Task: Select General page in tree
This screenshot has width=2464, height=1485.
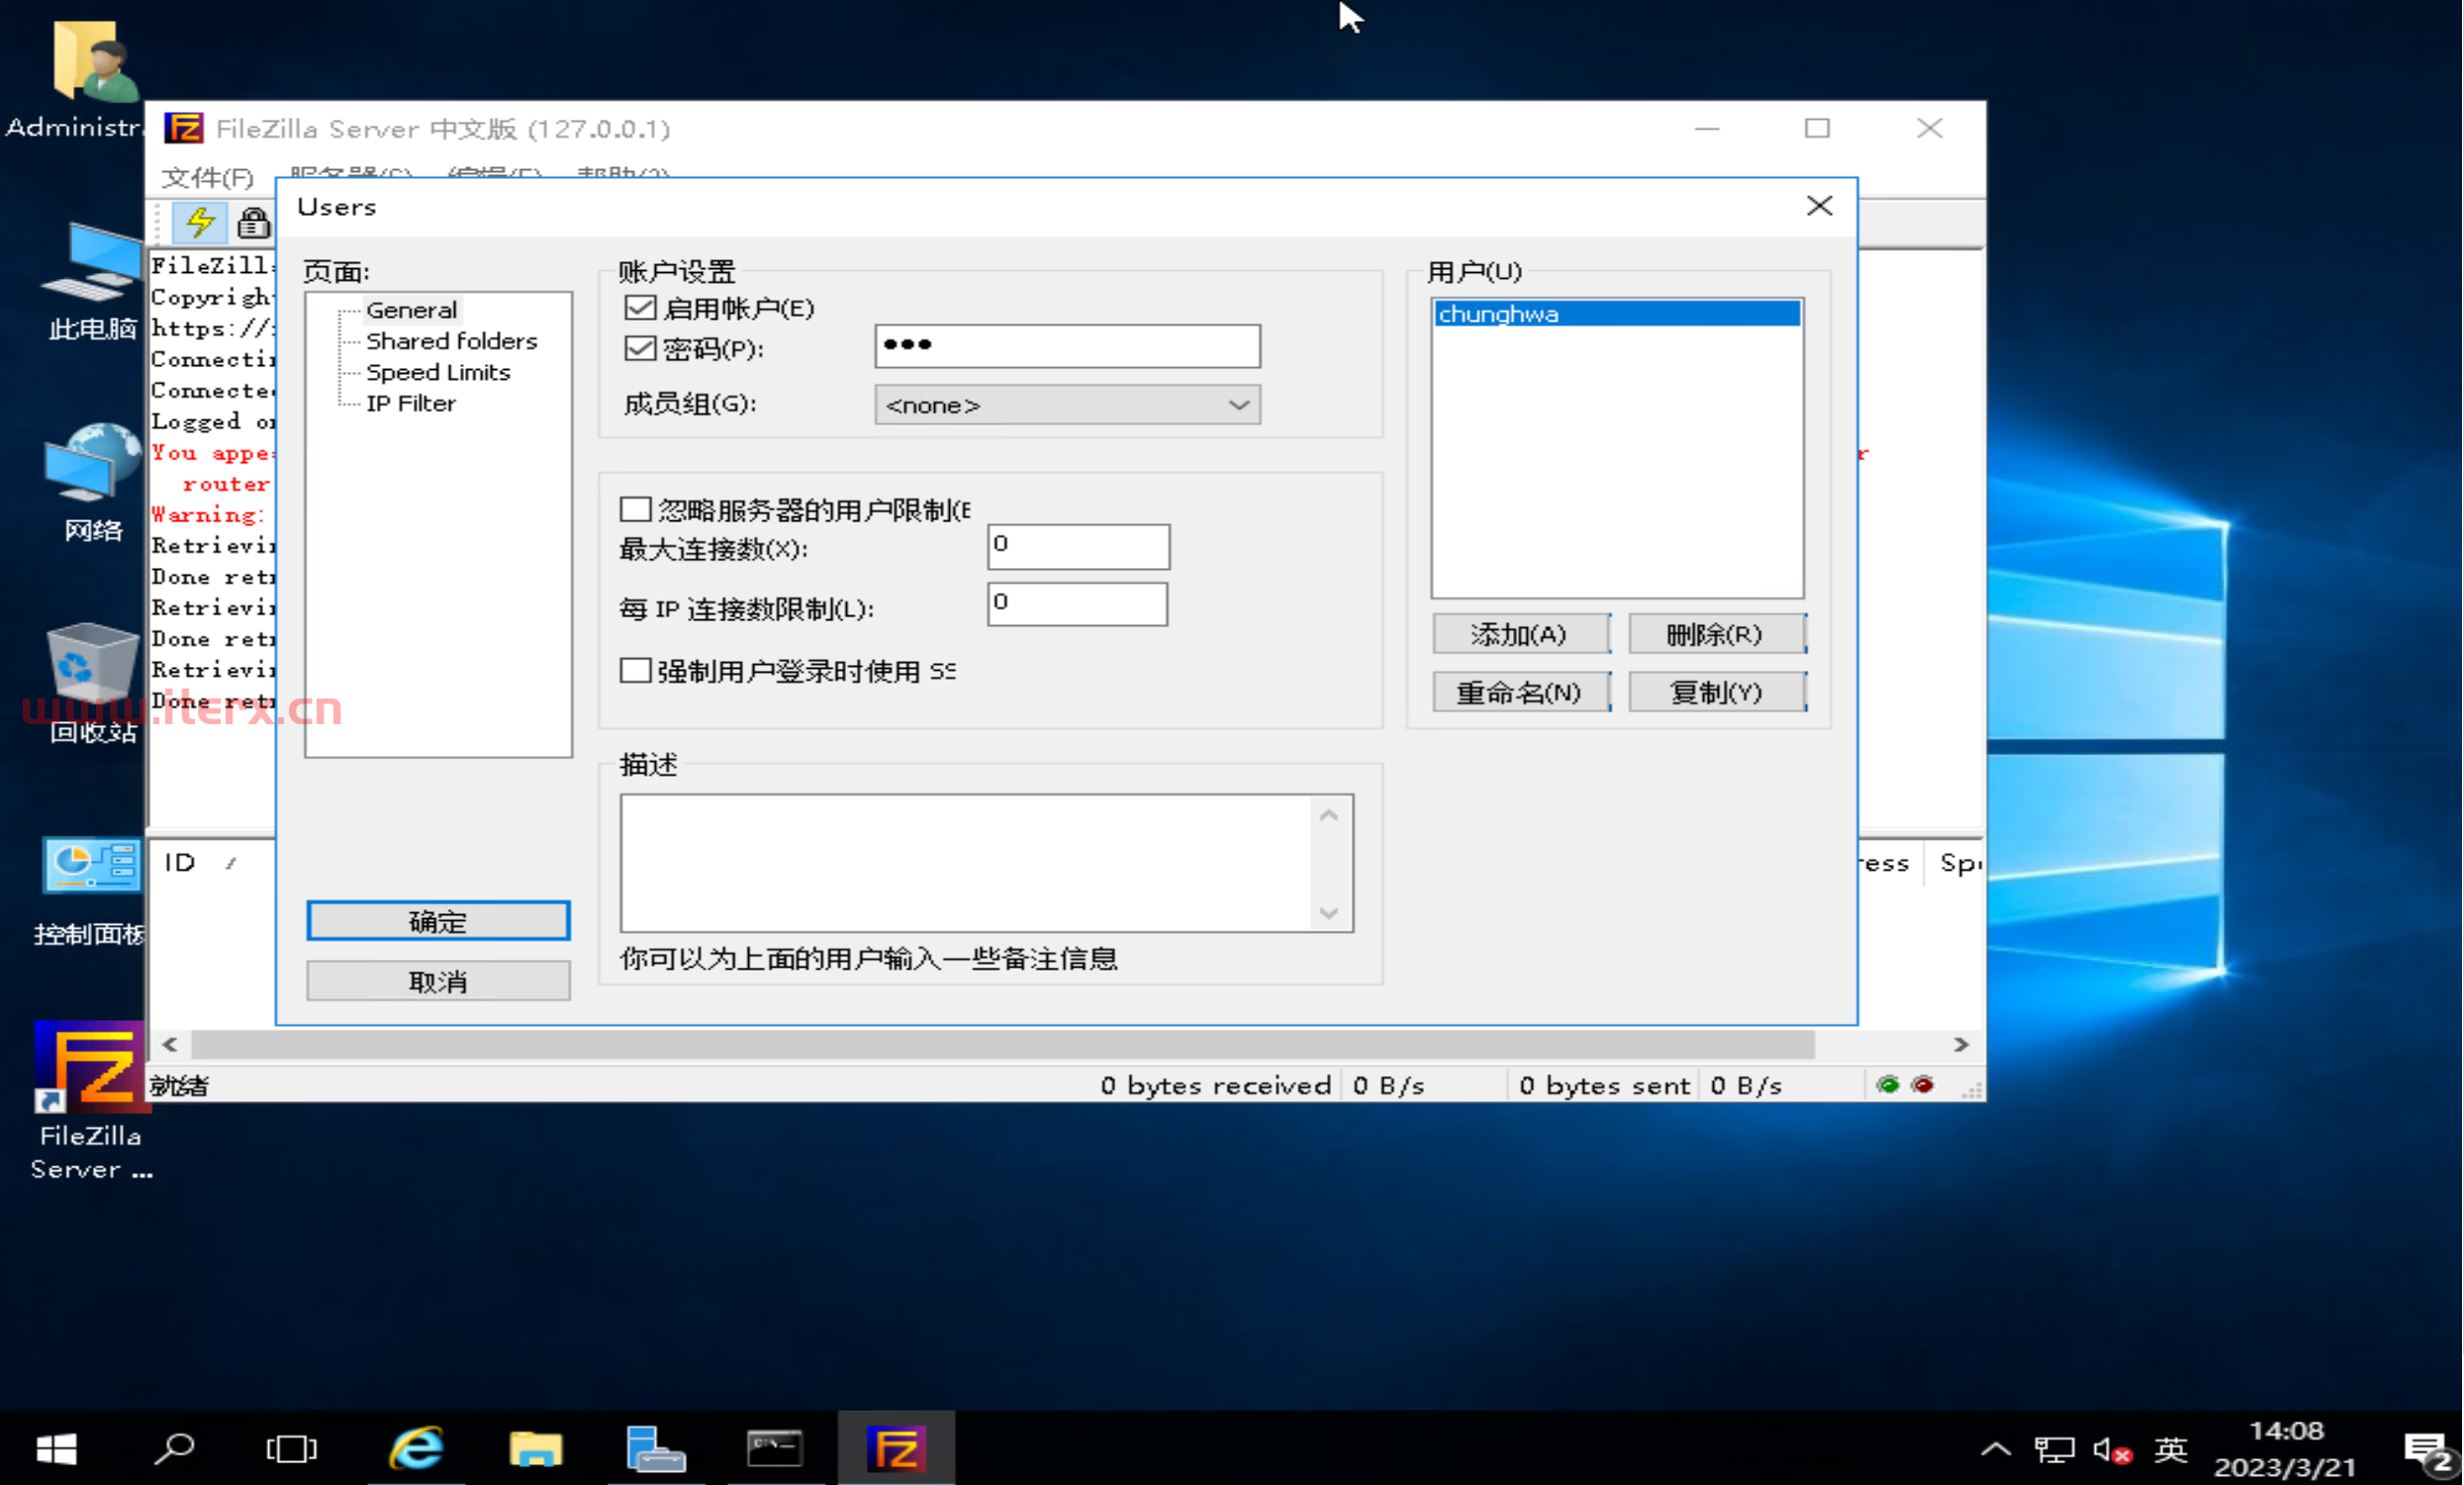Action: (411, 310)
